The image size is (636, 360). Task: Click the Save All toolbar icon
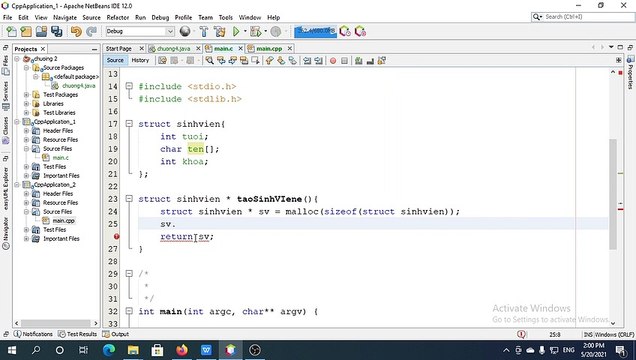point(56,31)
